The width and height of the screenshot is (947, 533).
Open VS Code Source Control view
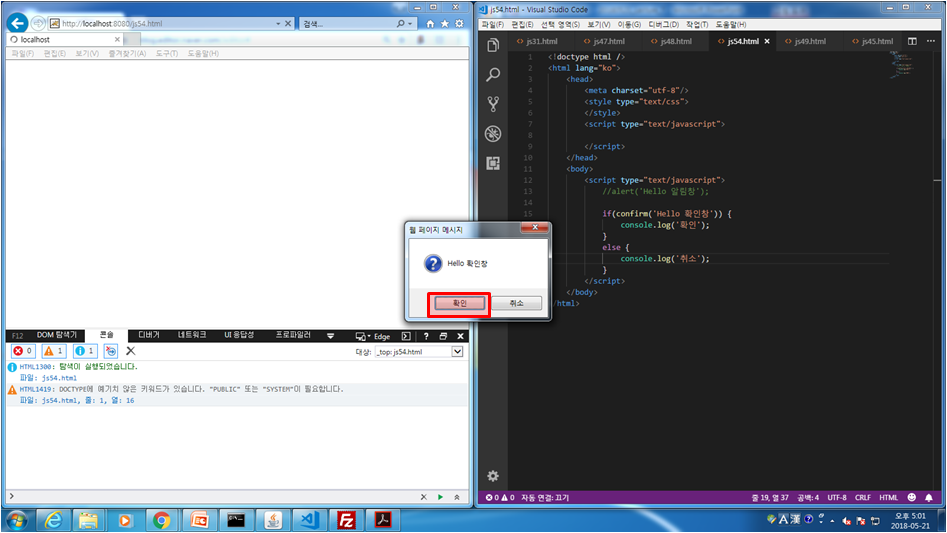click(493, 104)
